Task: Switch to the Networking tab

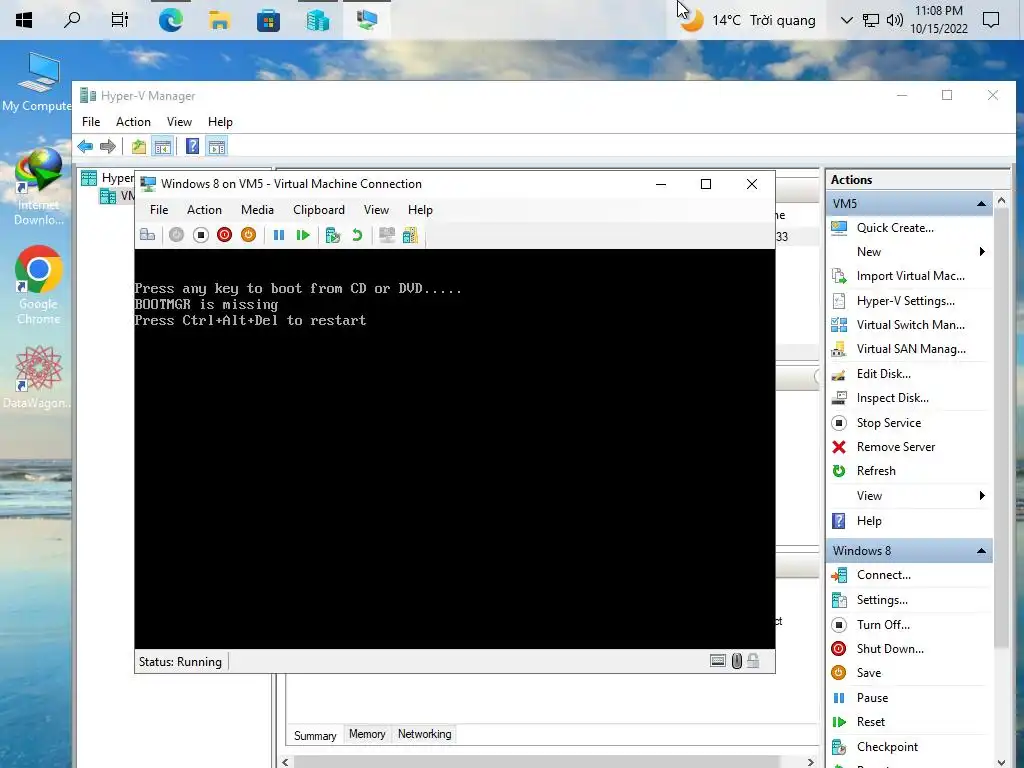Action: tap(424, 734)
